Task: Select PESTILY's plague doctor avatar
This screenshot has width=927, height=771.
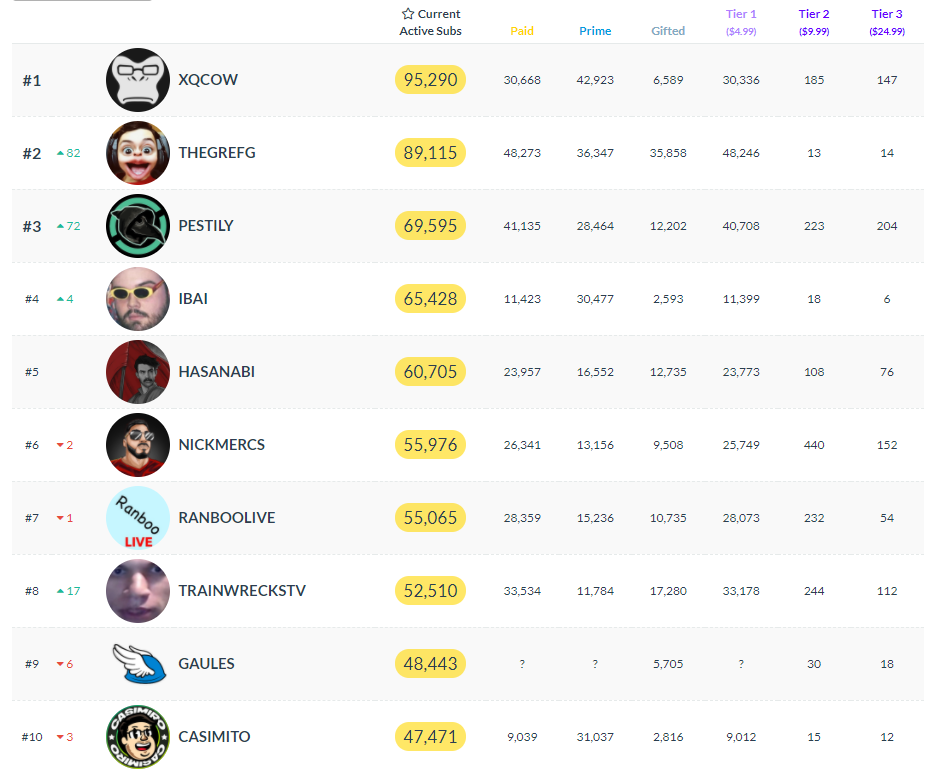Action: point(138,226)
